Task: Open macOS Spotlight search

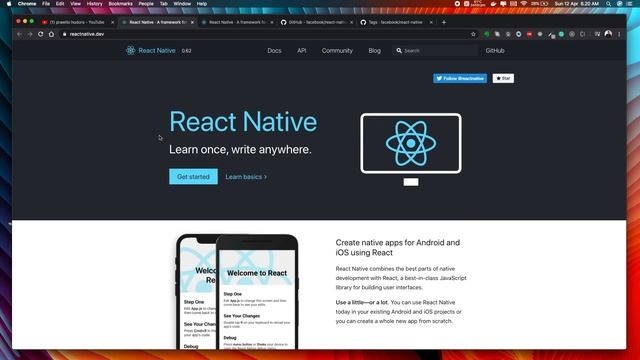Action: click(608, 4)
